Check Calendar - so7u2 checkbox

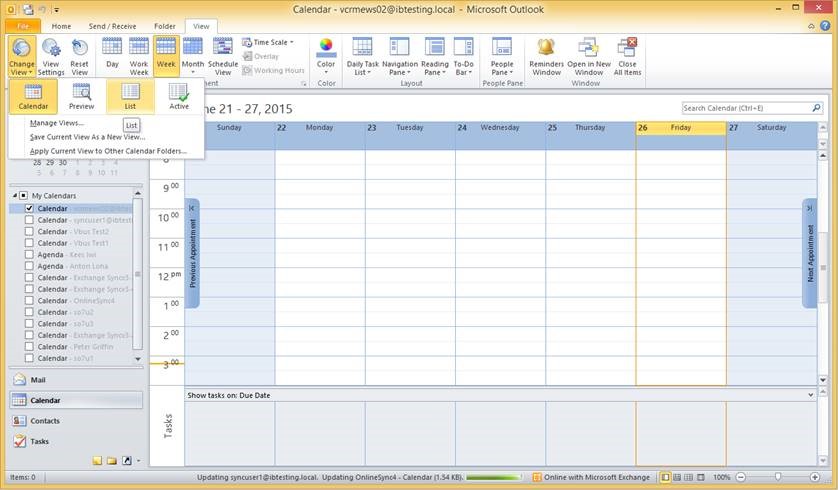(x=29, y=312)
